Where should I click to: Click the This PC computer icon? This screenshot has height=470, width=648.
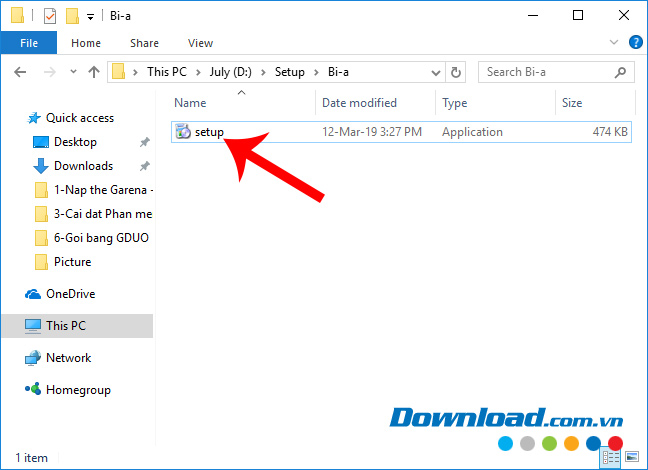click(33, 326)
